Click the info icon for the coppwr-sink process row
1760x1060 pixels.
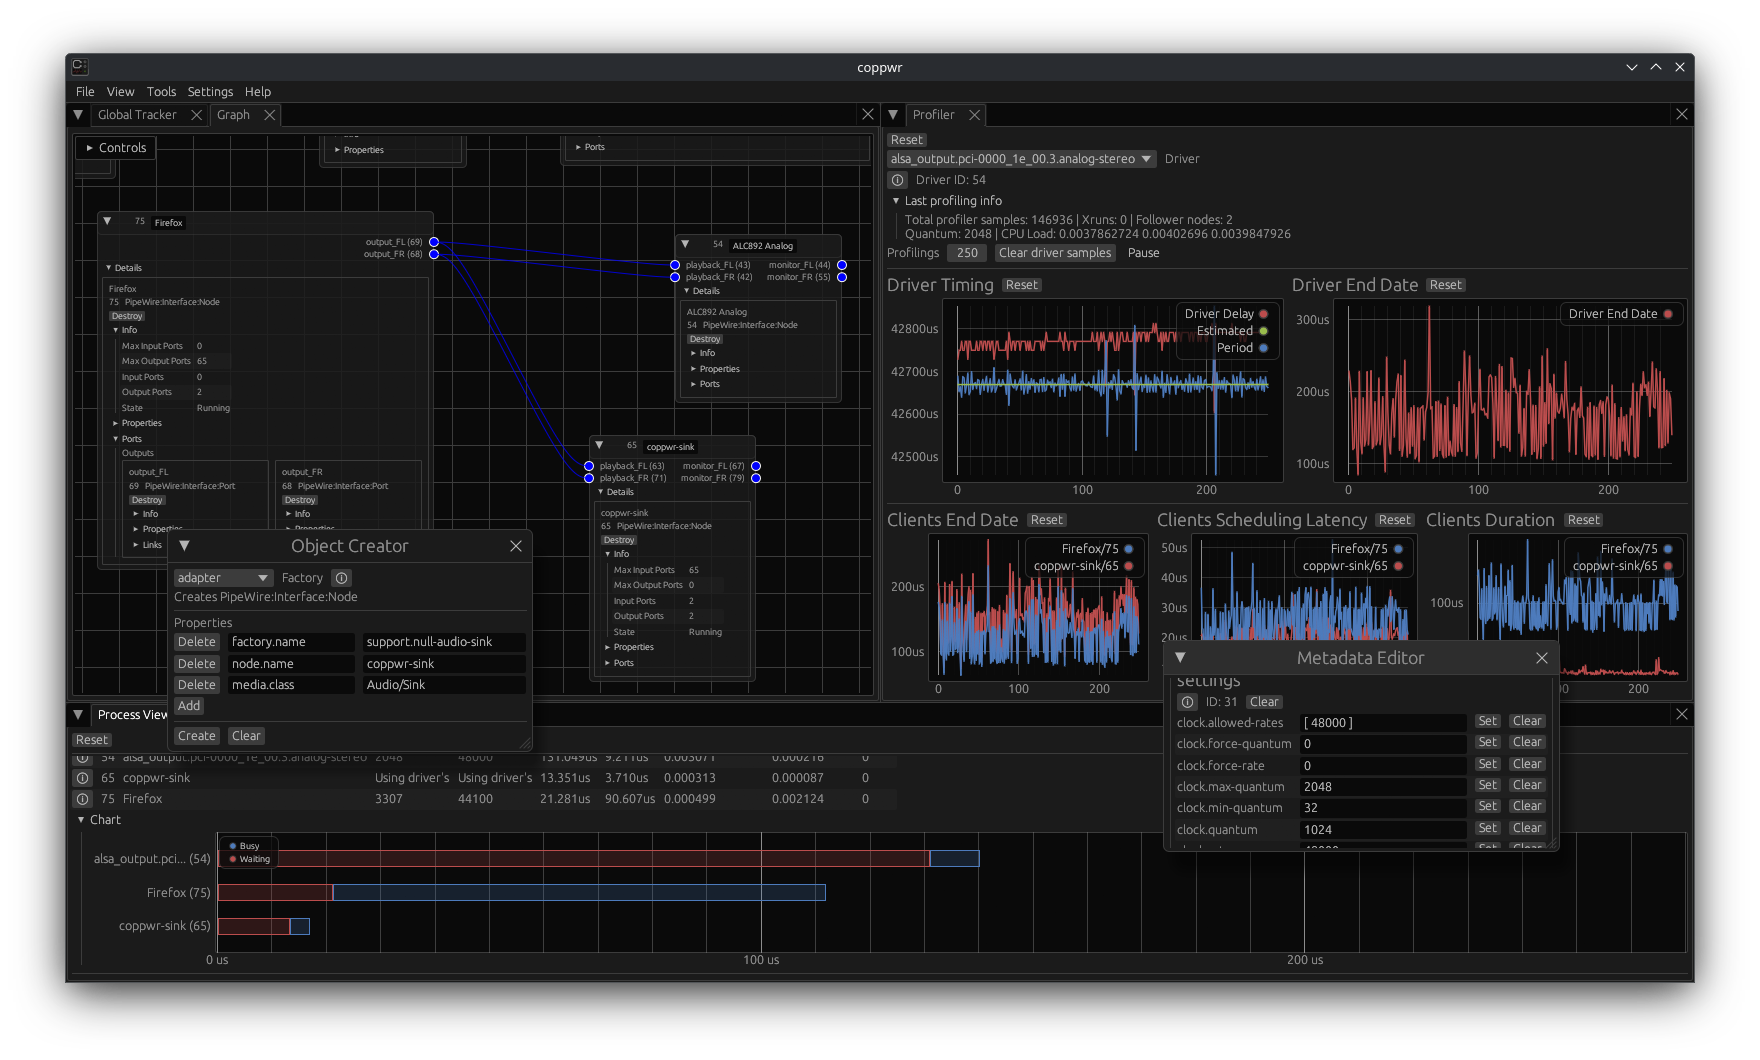[x=82, y=778]
